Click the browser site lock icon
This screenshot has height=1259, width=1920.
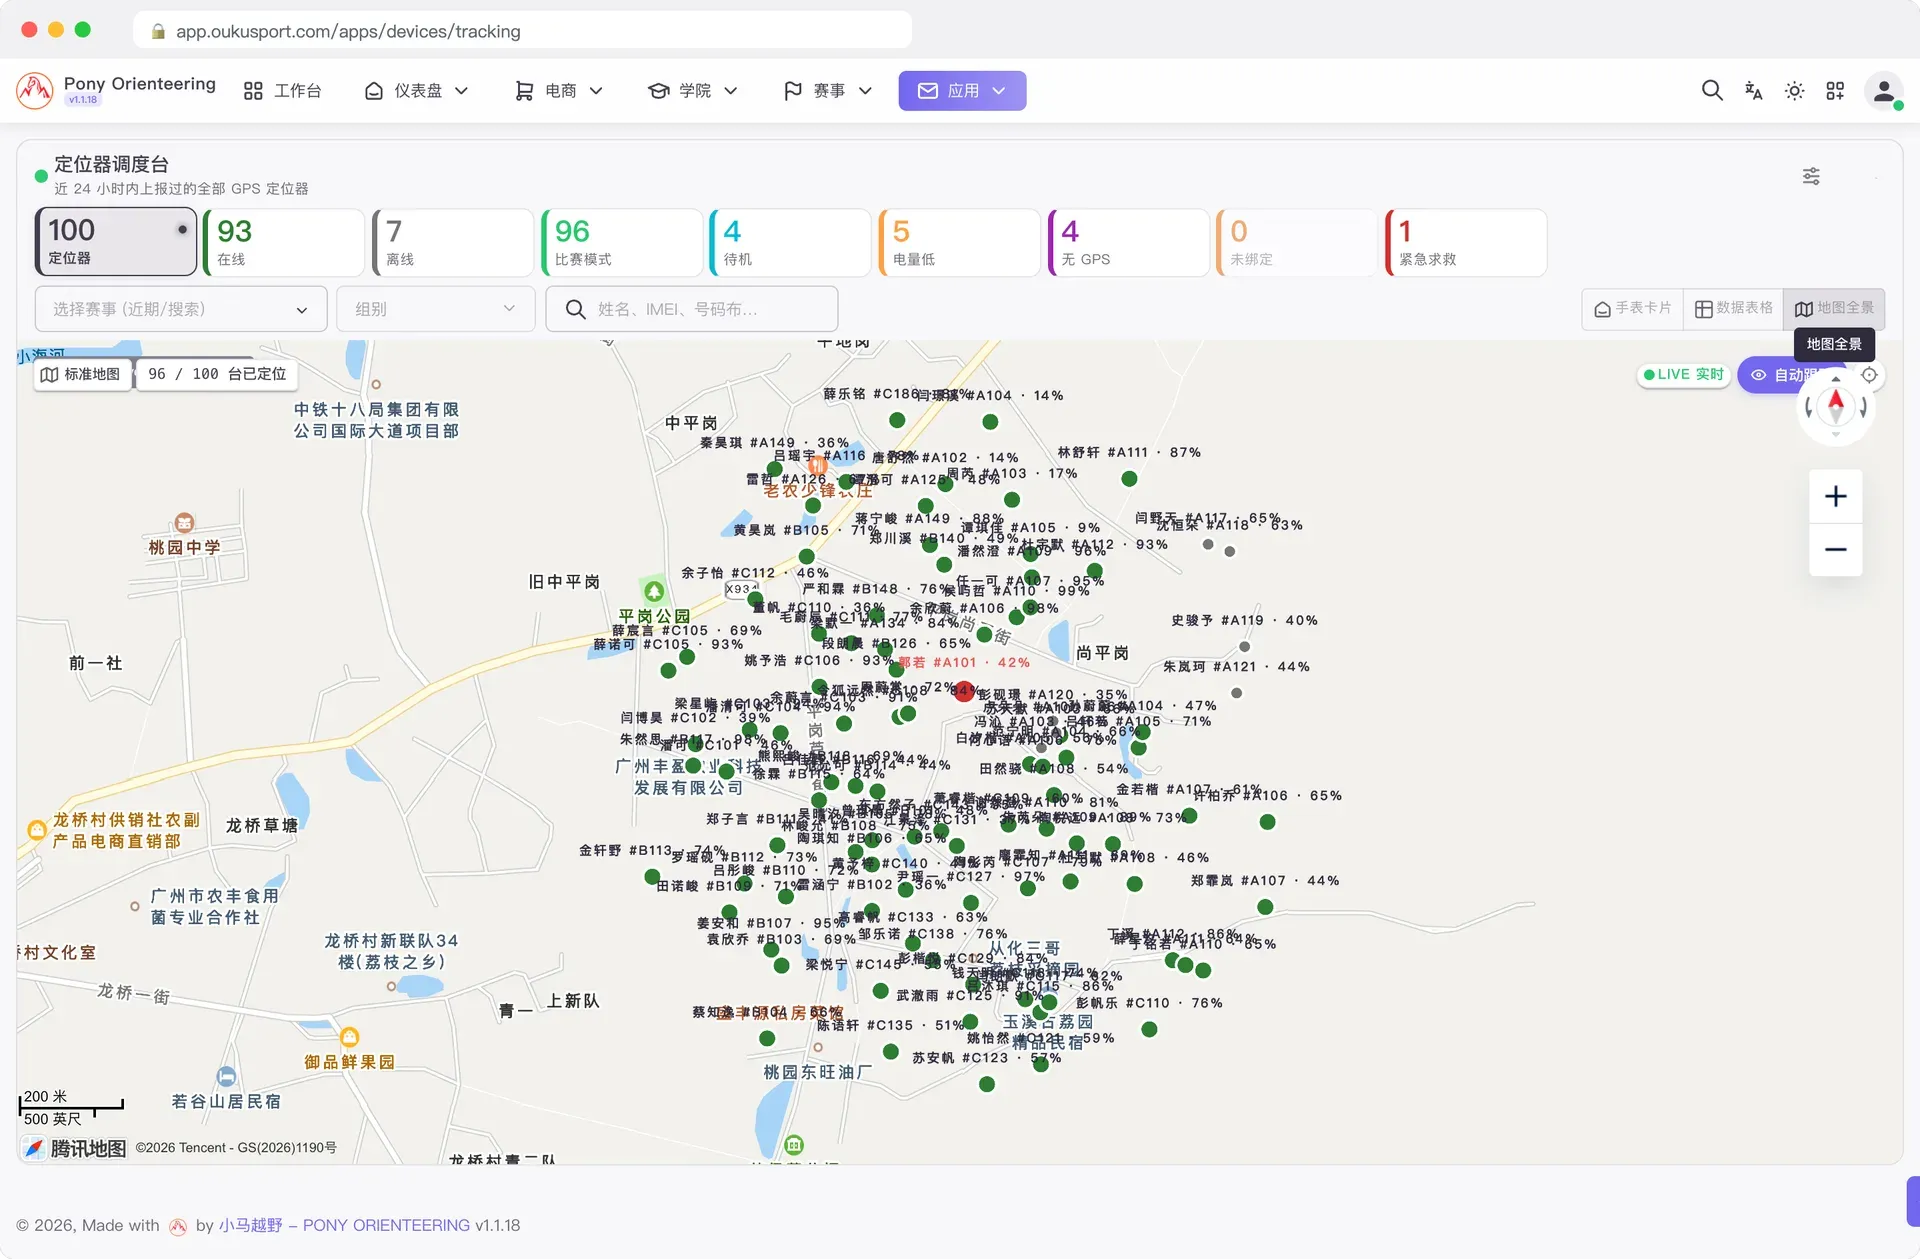coord(158,31)
